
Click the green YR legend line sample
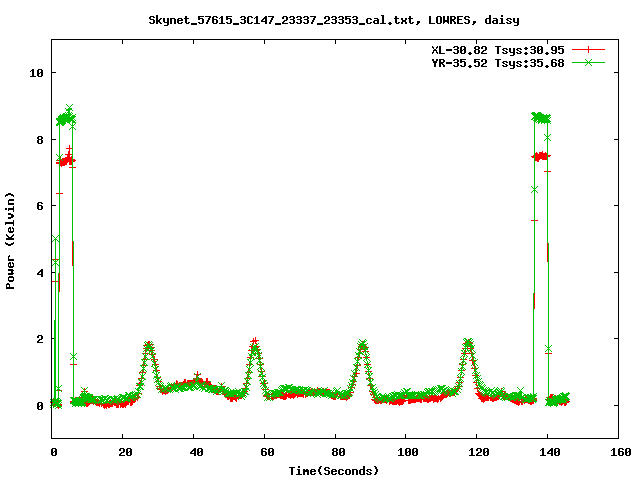[588, 62]
